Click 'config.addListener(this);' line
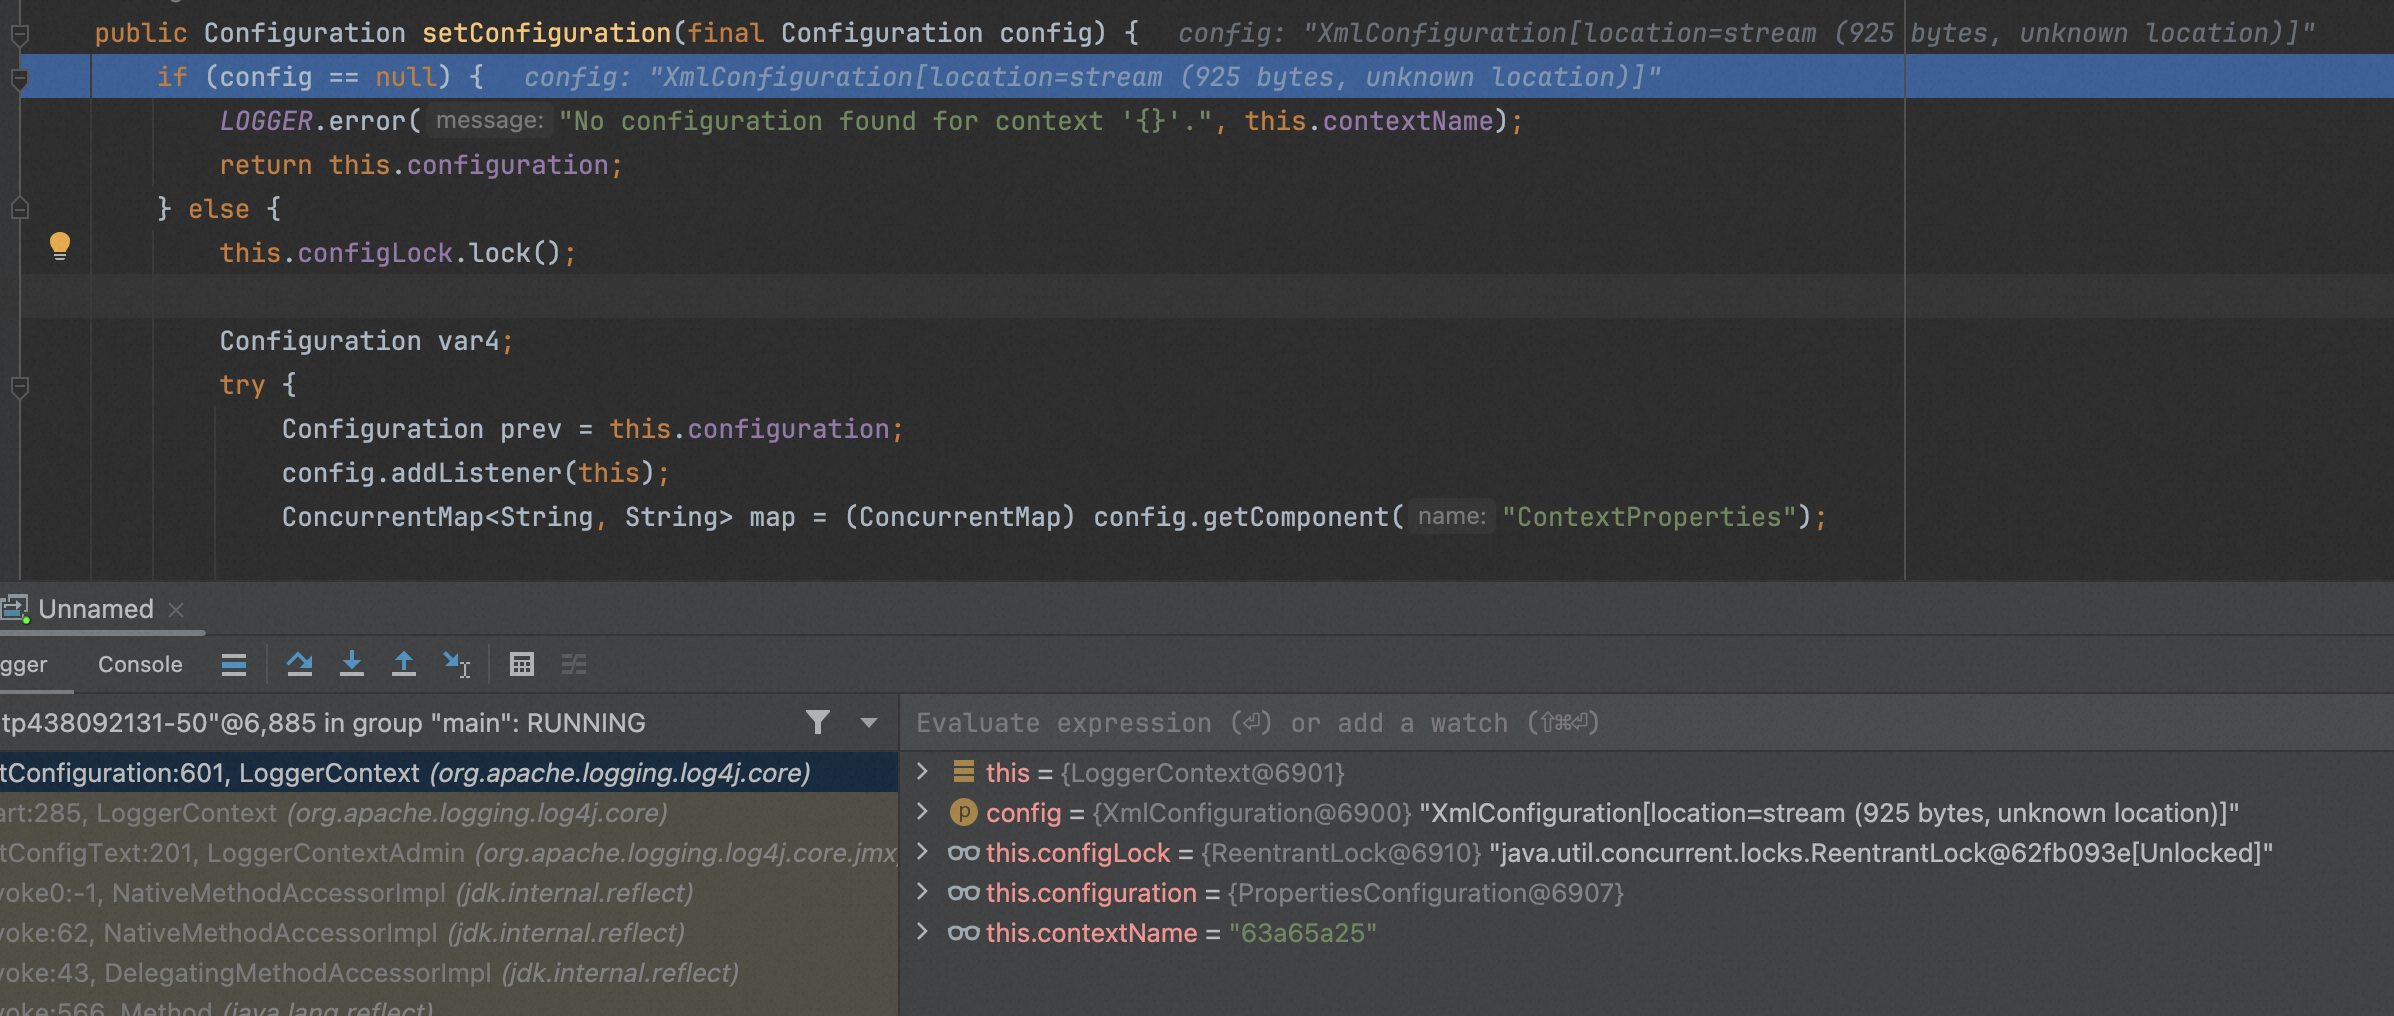 pyautogui.click(x=476, y=473)
